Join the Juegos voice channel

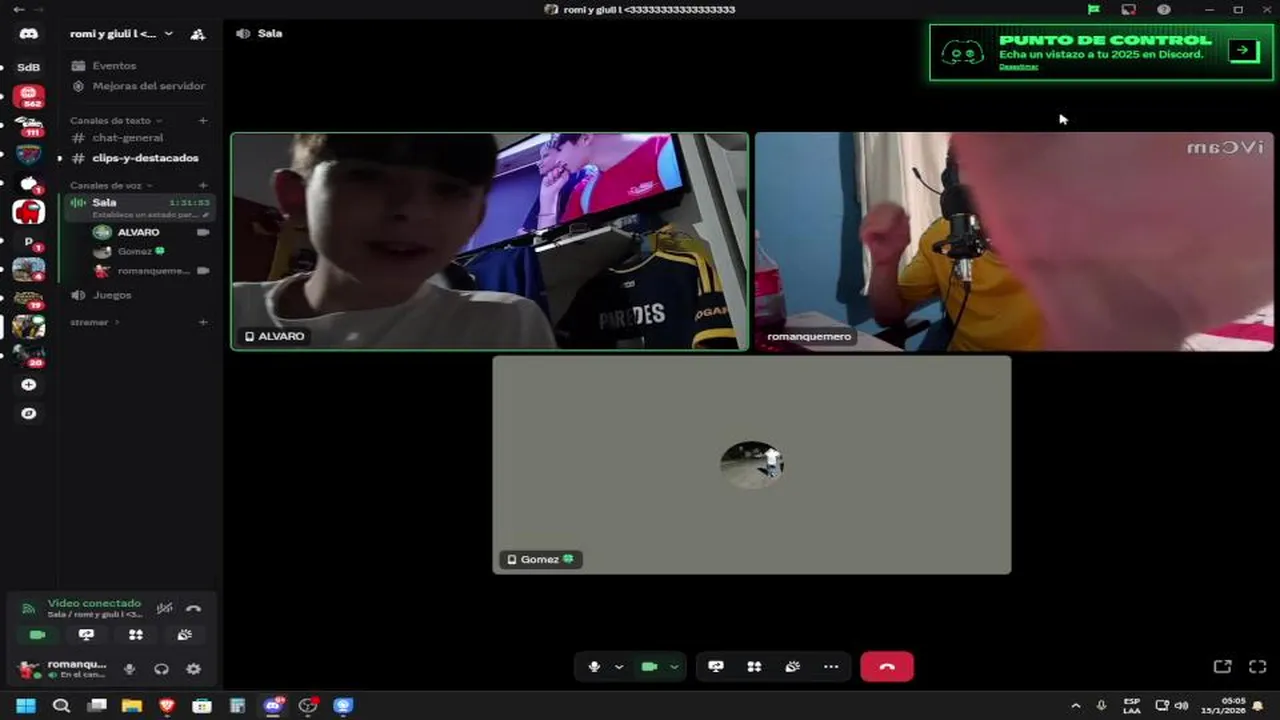138,295
